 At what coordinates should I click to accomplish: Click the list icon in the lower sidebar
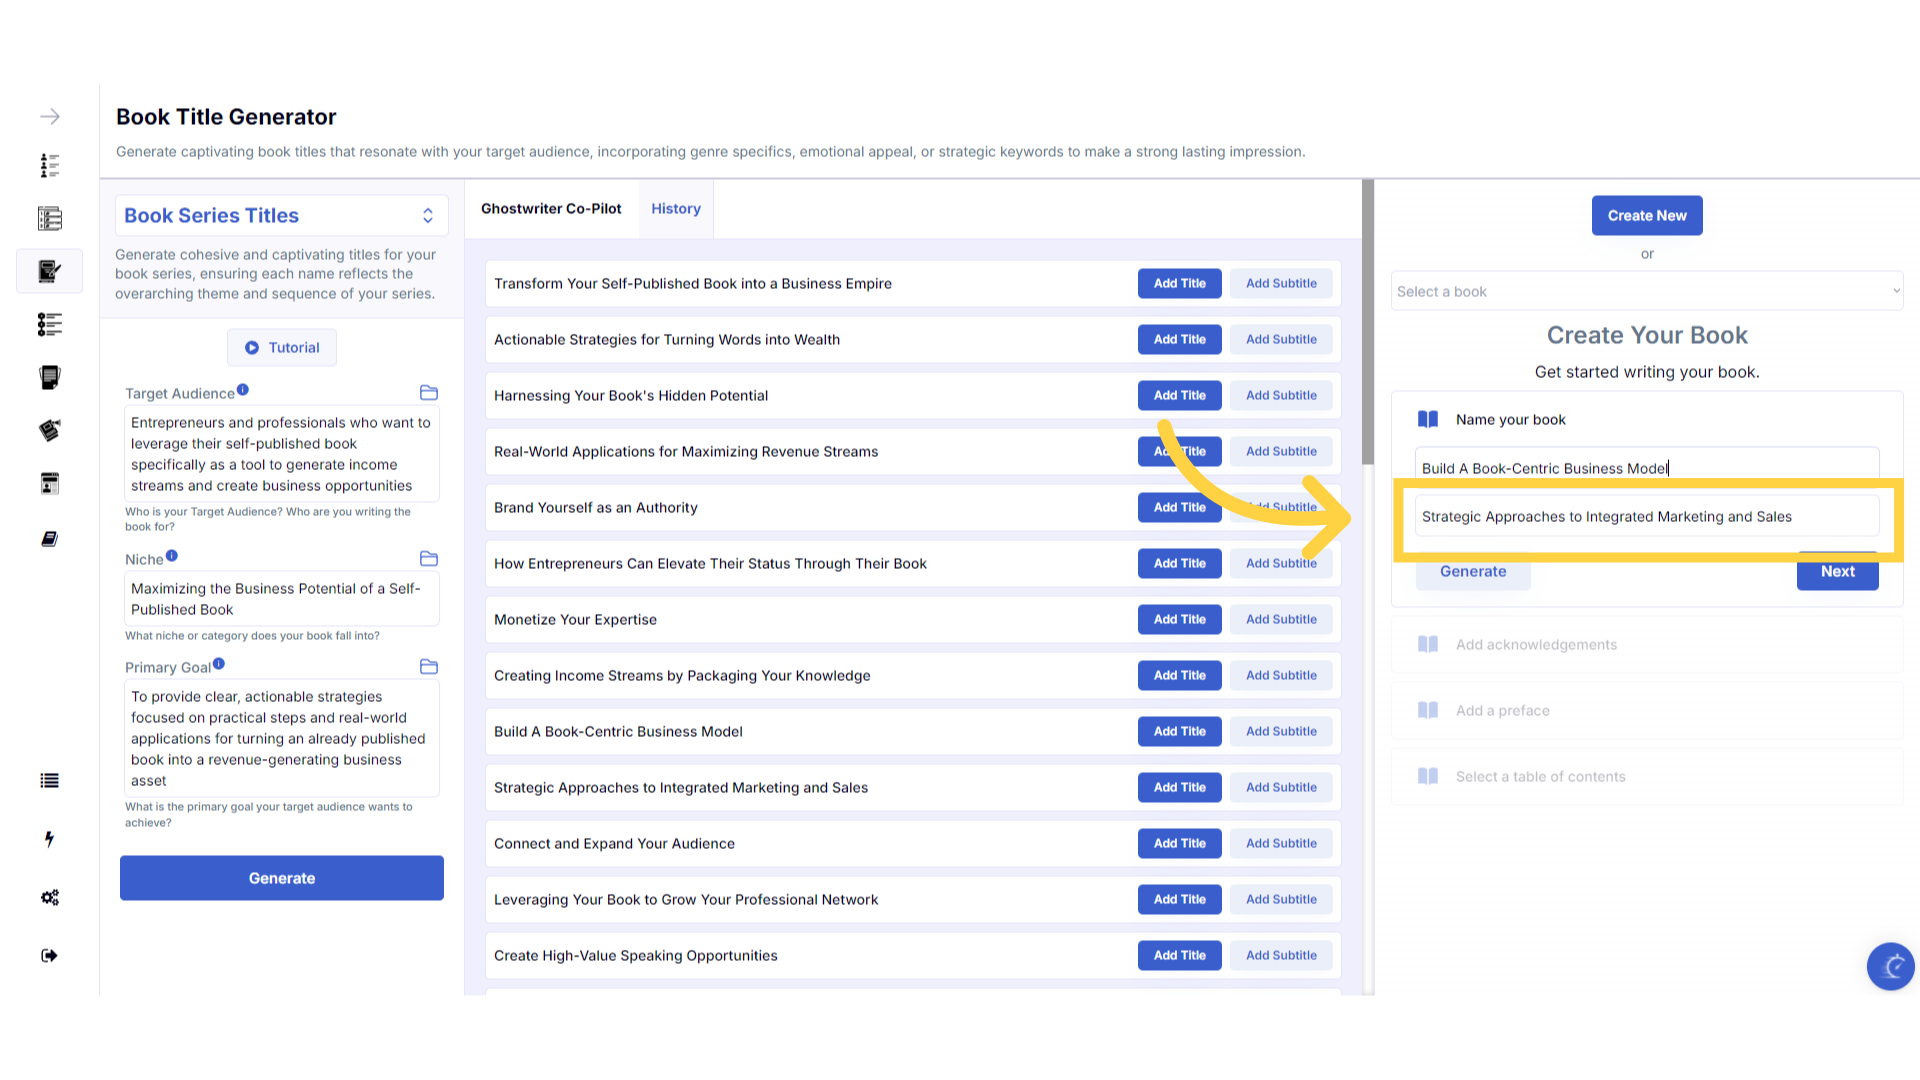49,781
